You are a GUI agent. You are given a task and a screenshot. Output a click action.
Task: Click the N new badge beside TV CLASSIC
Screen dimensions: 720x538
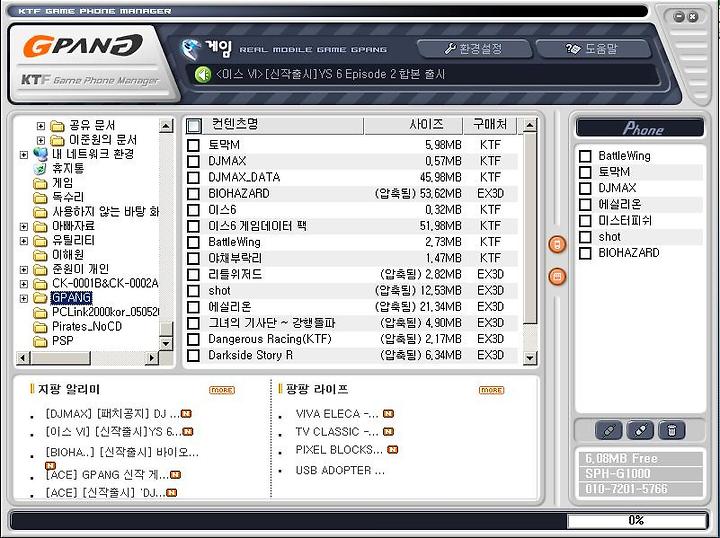[388, 432]
